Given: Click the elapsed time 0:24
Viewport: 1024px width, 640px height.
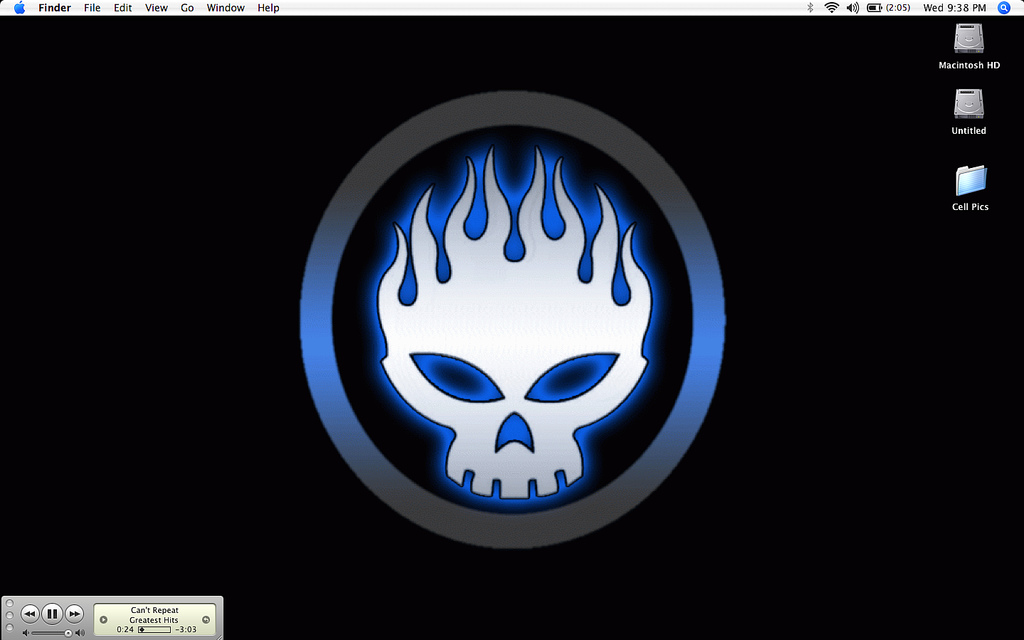Looking at the screenshot, I should click(x=125, y=630).
